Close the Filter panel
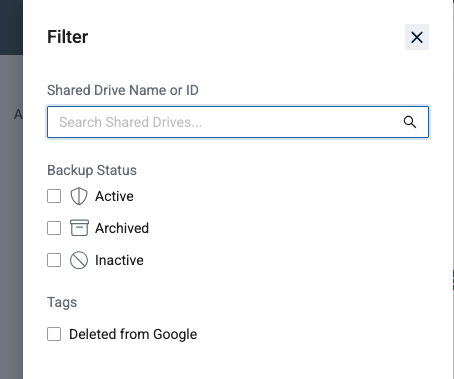The height and width of the screenshot is (379, 454). pos(417,37)
